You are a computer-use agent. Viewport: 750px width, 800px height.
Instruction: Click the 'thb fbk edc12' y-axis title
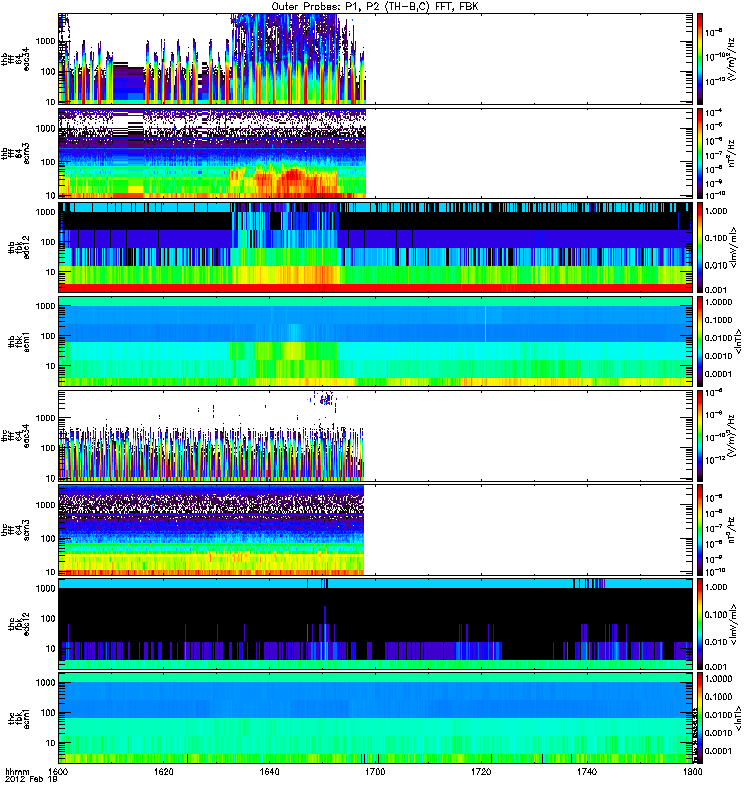tap(18, 247)
